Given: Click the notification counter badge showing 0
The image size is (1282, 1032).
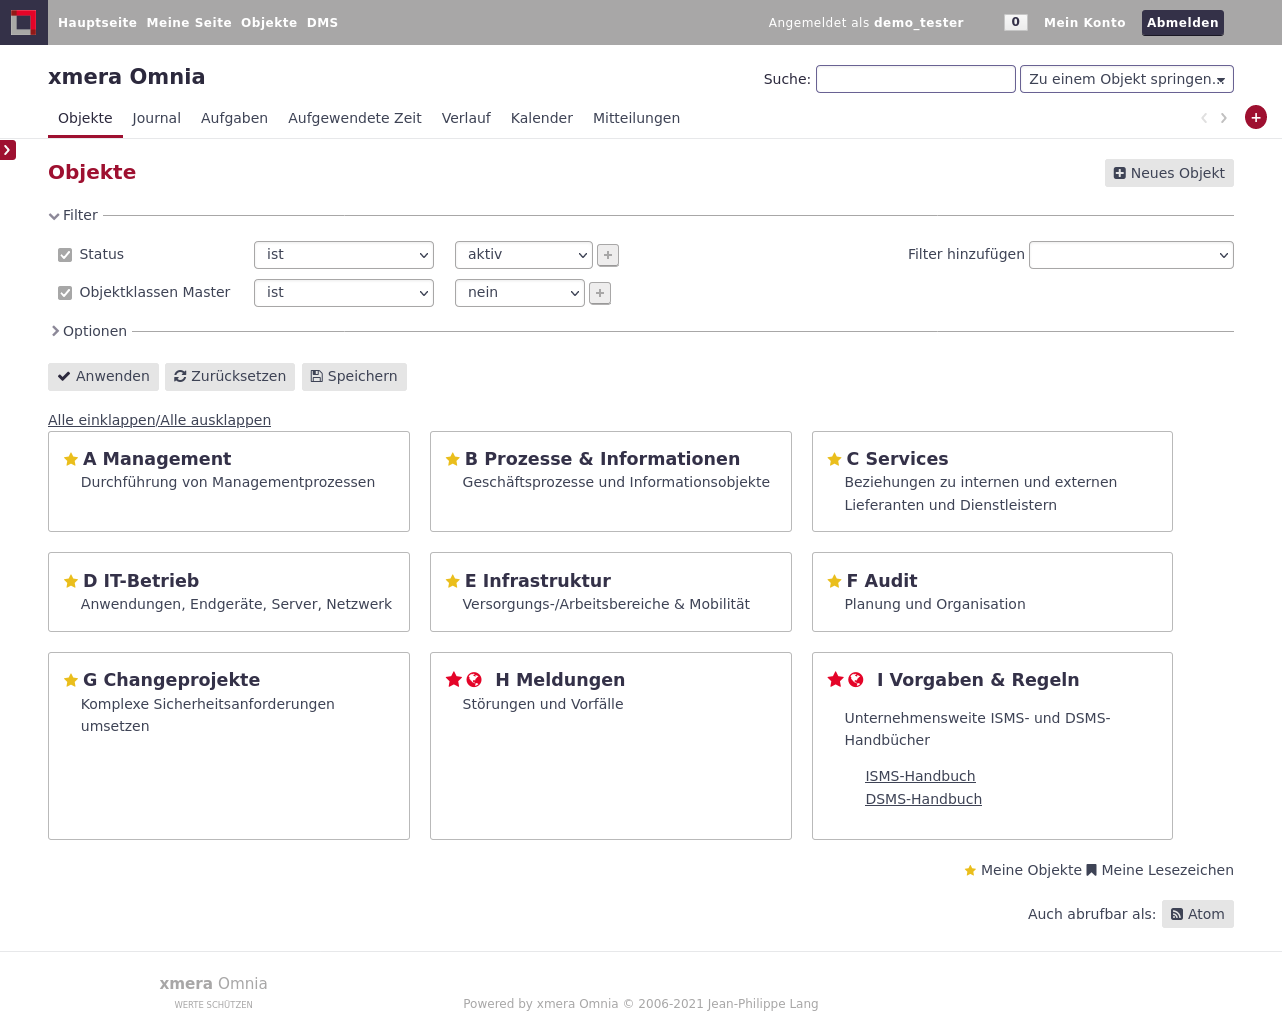Looking at the screenshot, I should pyautogui.click(x=1016, y=22).
